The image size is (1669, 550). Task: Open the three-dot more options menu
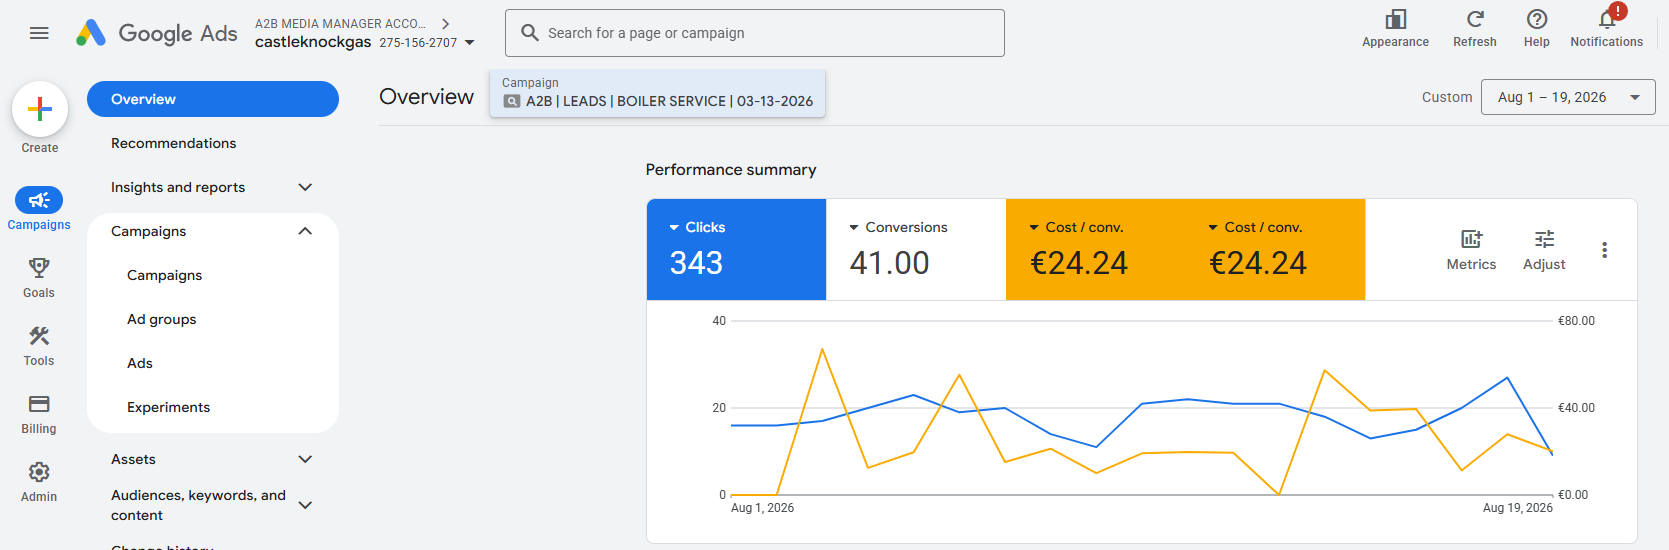1604,250
